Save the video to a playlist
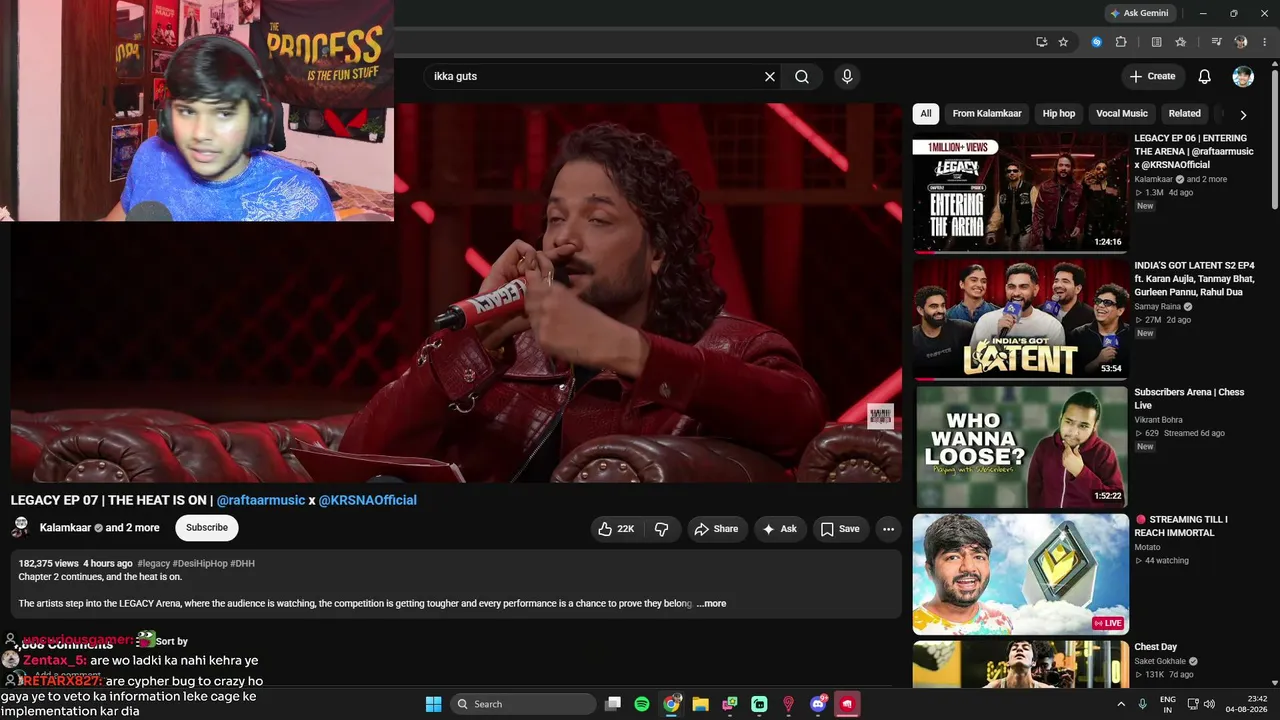Screen dimensions: 1280x720 tap(840, 529)
